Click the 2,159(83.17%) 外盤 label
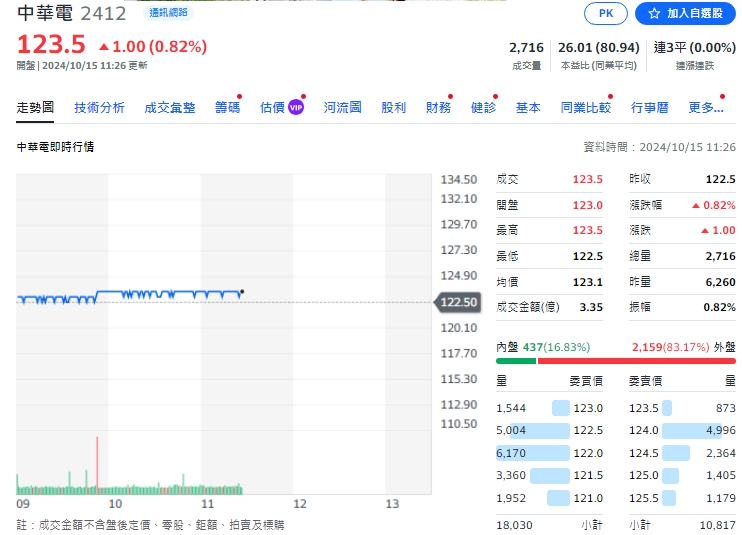This screenshot has height=535, width=742. (684, 347)
